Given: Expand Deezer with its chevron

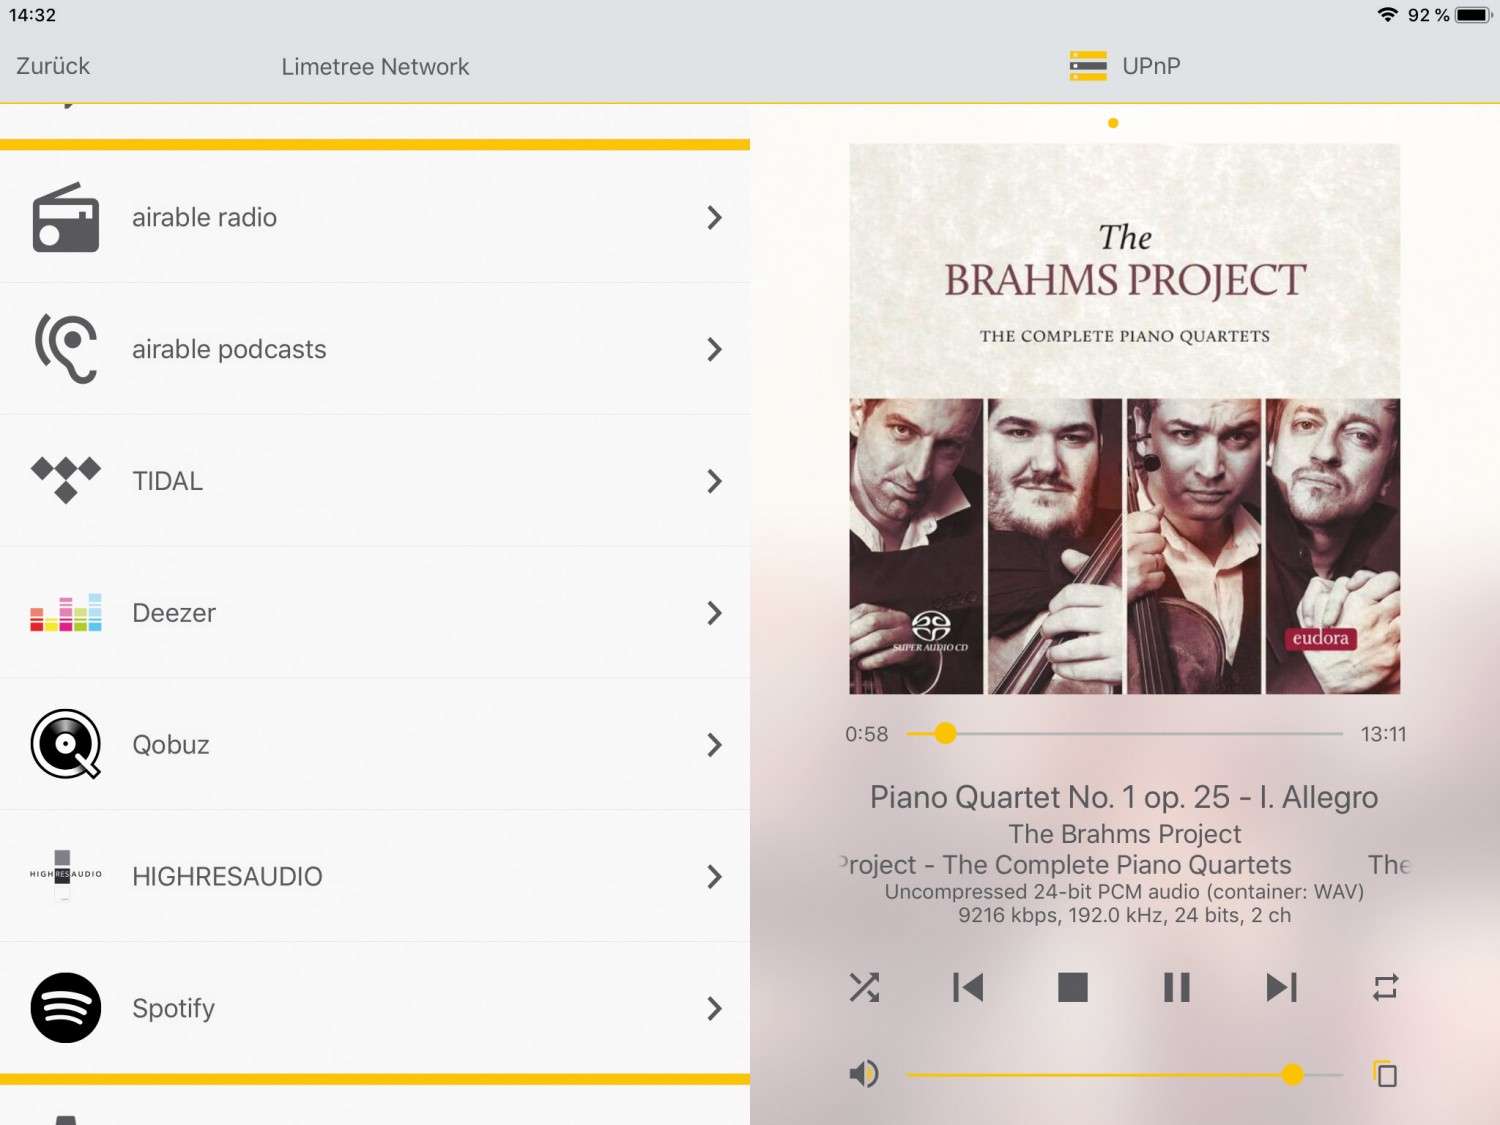Looking at the screenshot, I should (x=714, y=613).
